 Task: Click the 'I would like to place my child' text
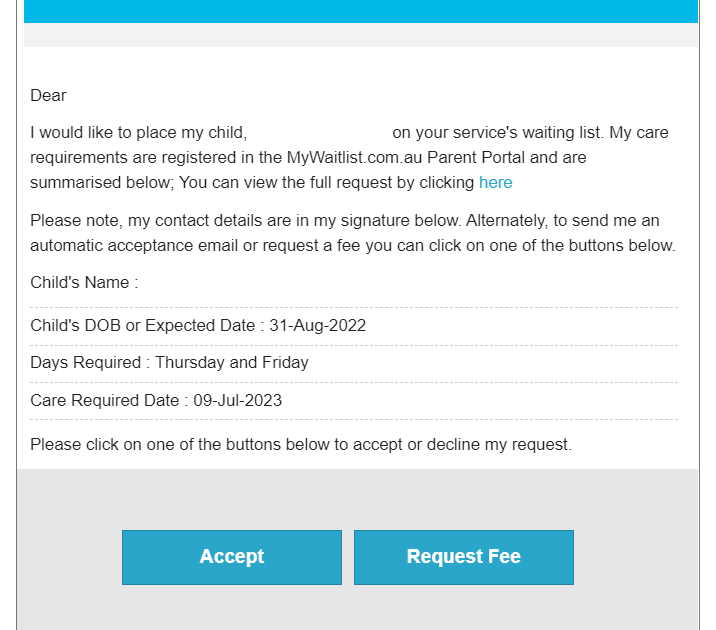tap(138, 133)
